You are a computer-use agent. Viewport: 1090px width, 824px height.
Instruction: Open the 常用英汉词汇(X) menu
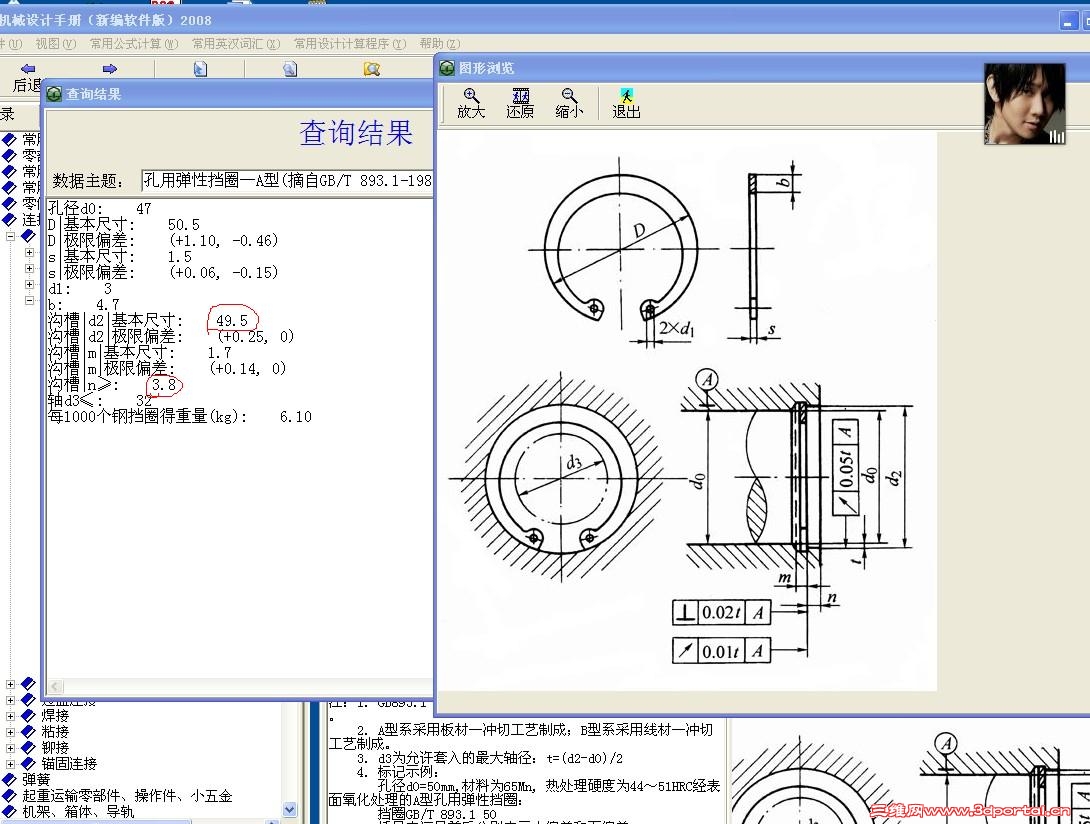tap(236, 44)
